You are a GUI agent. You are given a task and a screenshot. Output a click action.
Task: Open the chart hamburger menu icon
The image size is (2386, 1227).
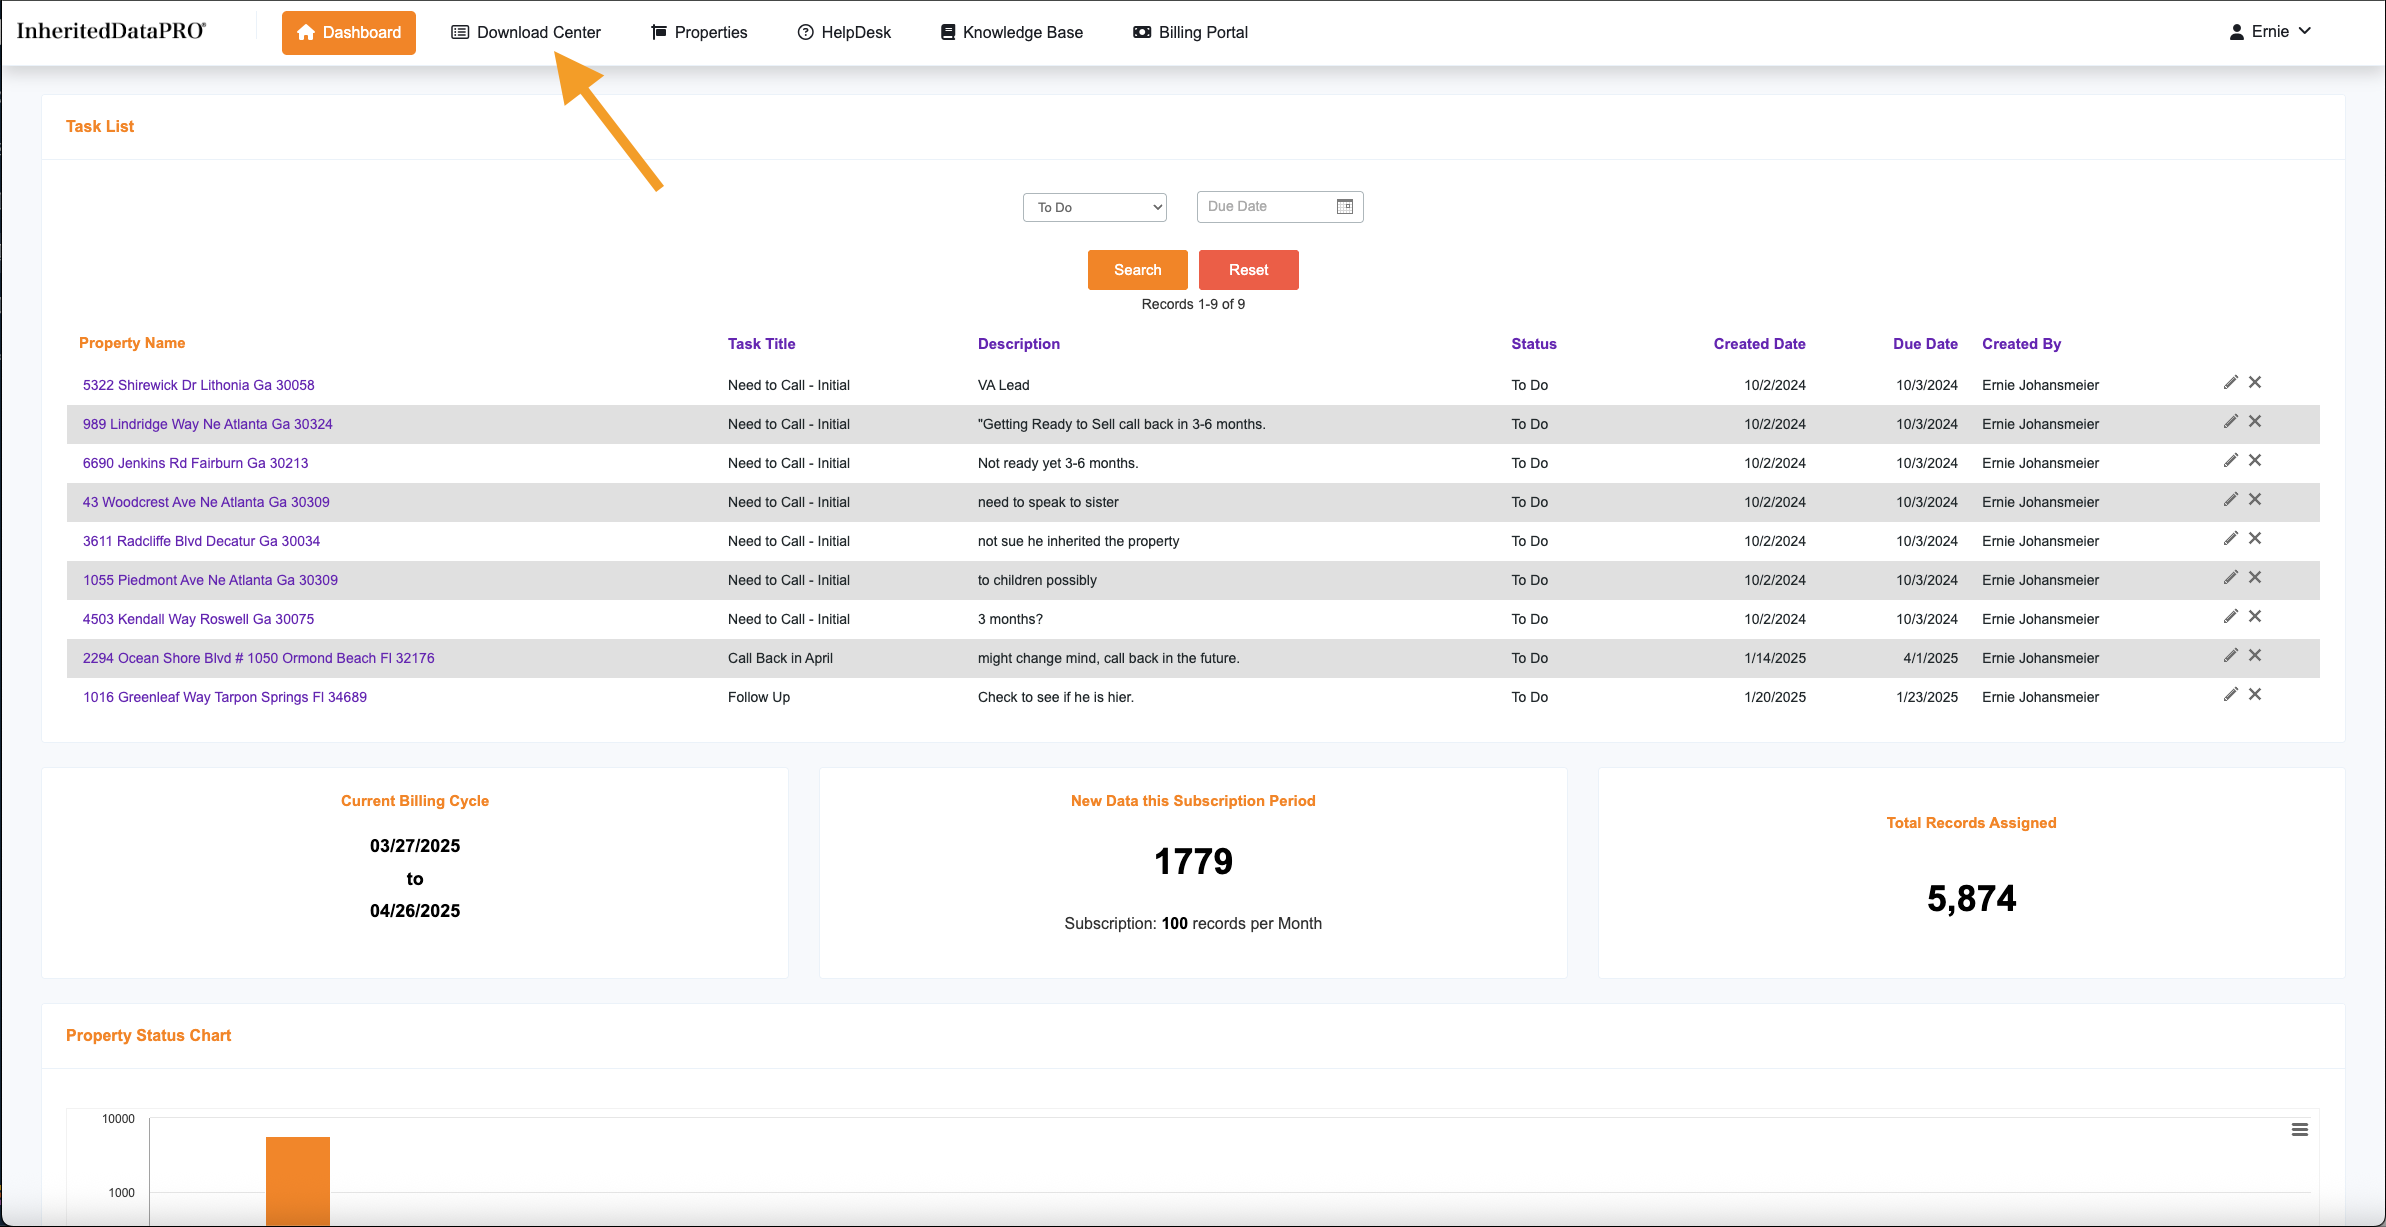(2299, 1130)
